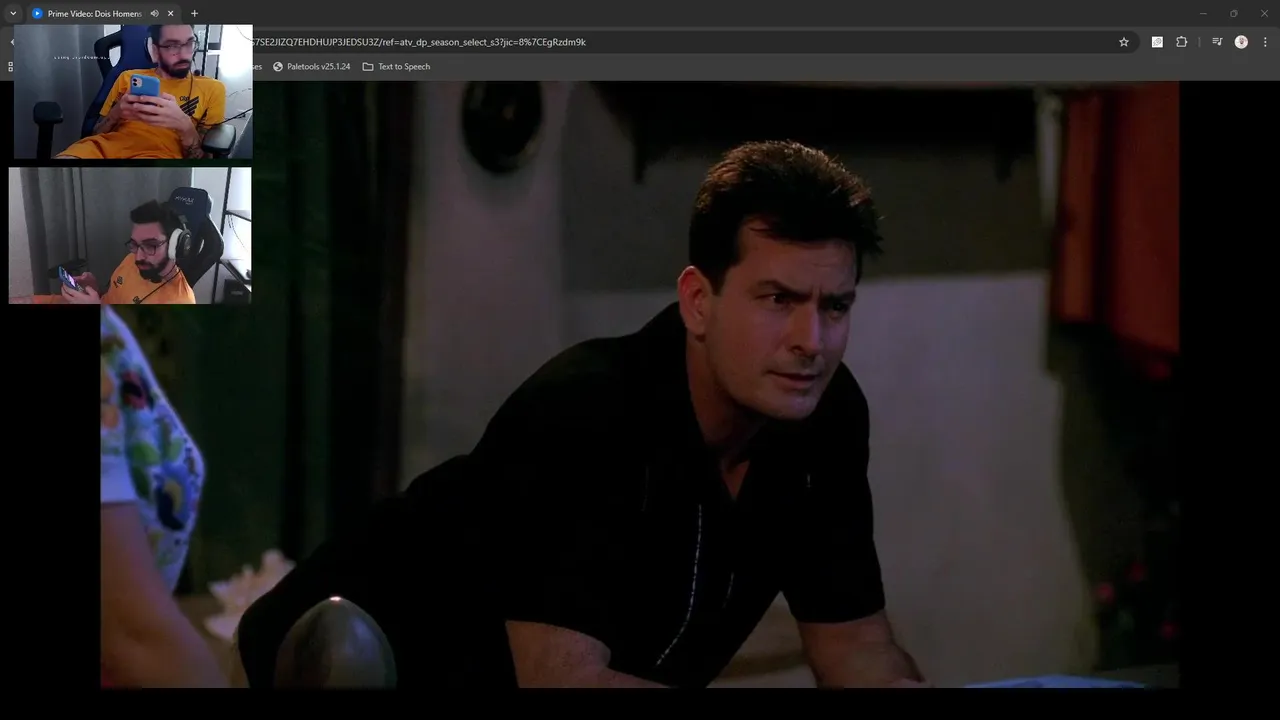Close the Prime Video tab

(171, 13)
